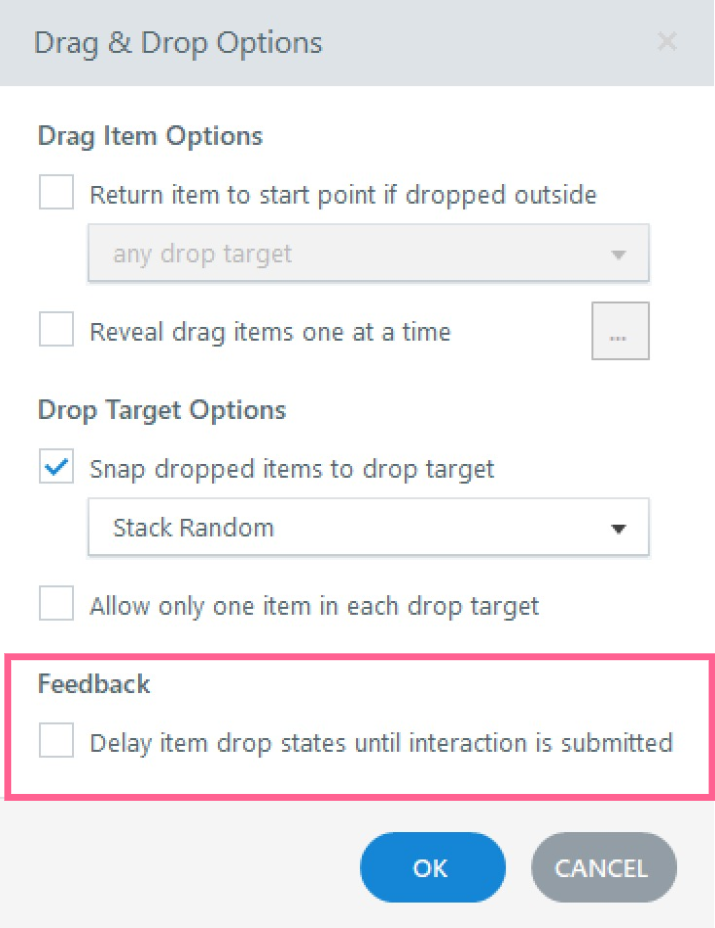Open the 'any drop target' dropdown field
Image resolution: width=715 pixels, height=928 pixels.
[x=350, y=254]
